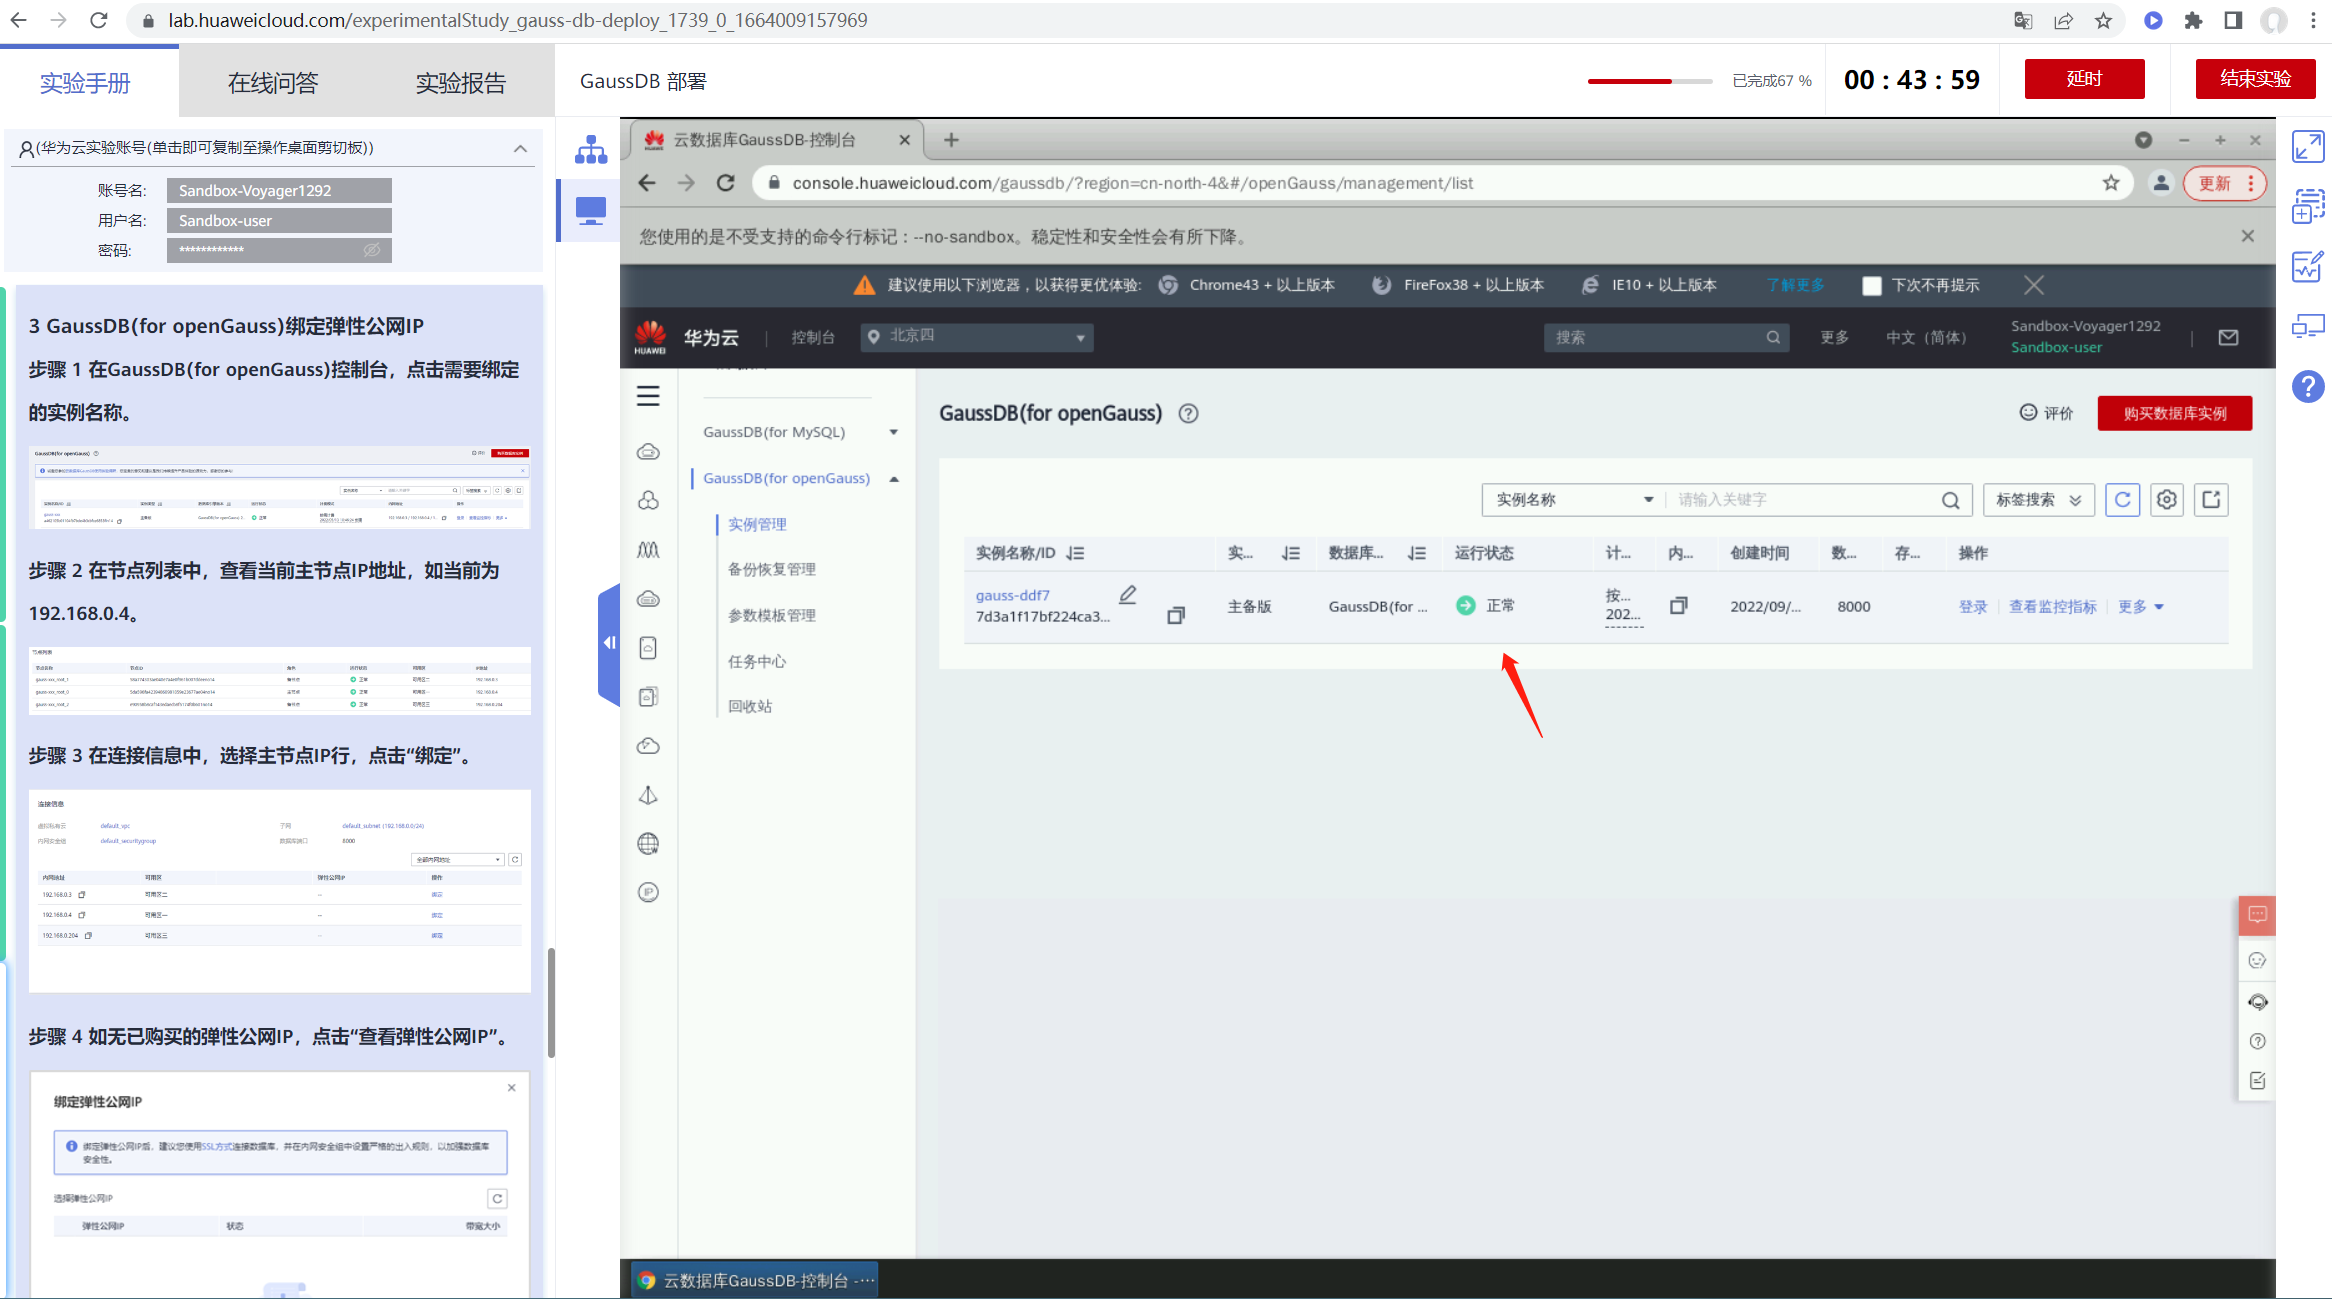Toggle password visibility eye icon
The height and width of the screenshot is (1299, 2332).
(x=372, y=250)
